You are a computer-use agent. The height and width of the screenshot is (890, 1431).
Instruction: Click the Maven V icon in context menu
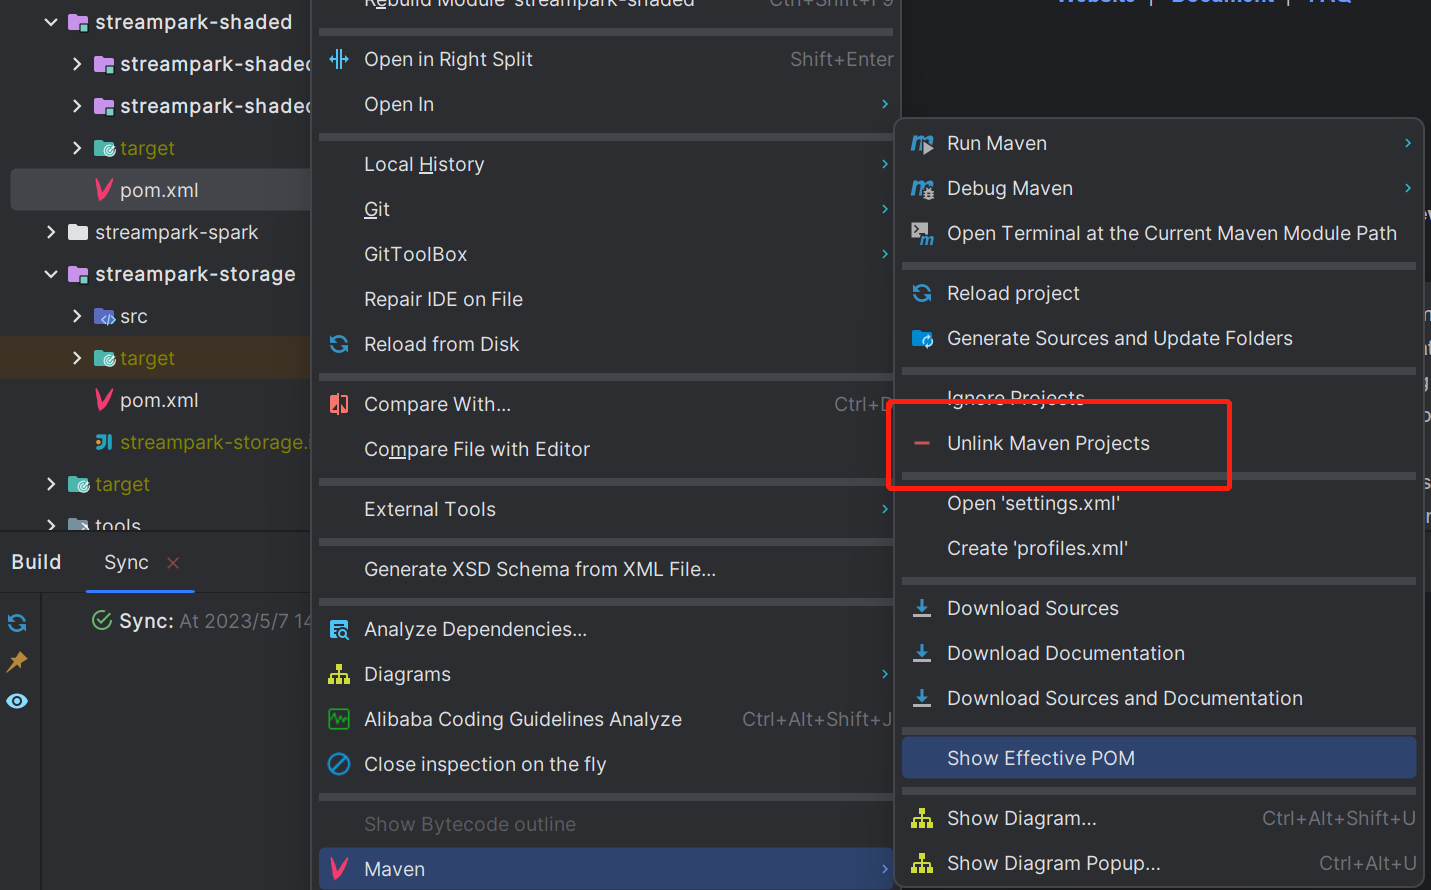click(339, 868)
